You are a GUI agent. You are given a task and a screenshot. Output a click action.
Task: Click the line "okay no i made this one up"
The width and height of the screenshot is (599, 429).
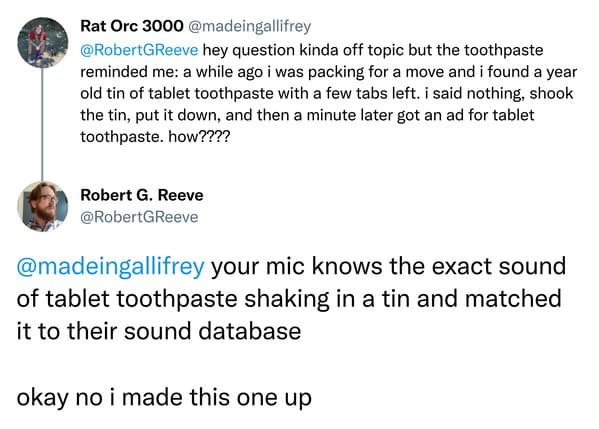pos(164,398)
